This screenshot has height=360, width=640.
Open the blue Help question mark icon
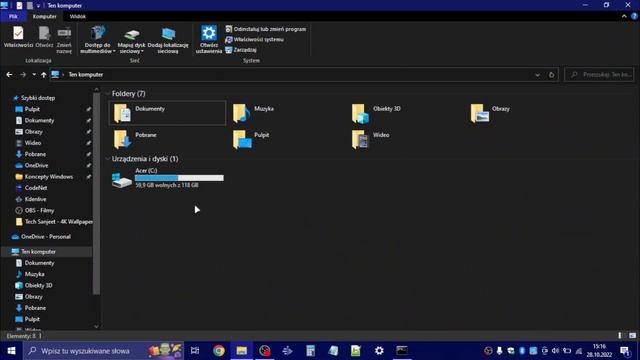(x=634, y=16)
